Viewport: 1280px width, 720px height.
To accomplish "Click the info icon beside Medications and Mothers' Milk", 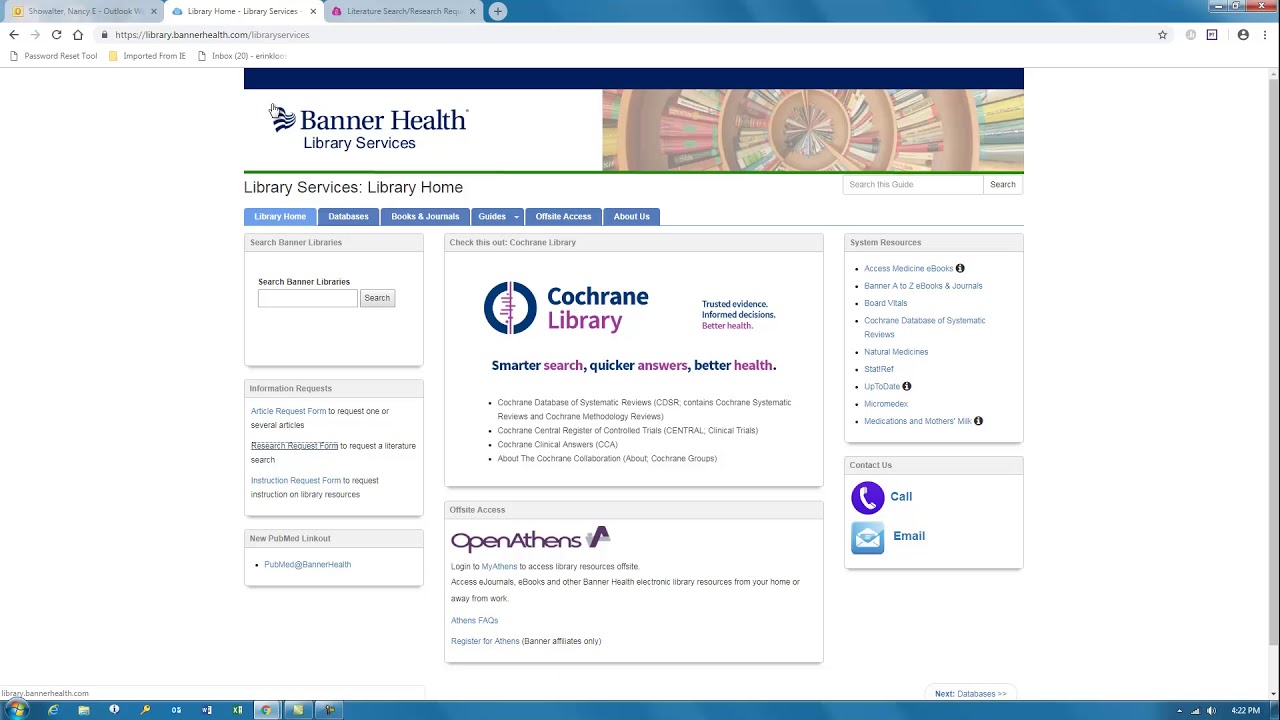I will point(978,421).
